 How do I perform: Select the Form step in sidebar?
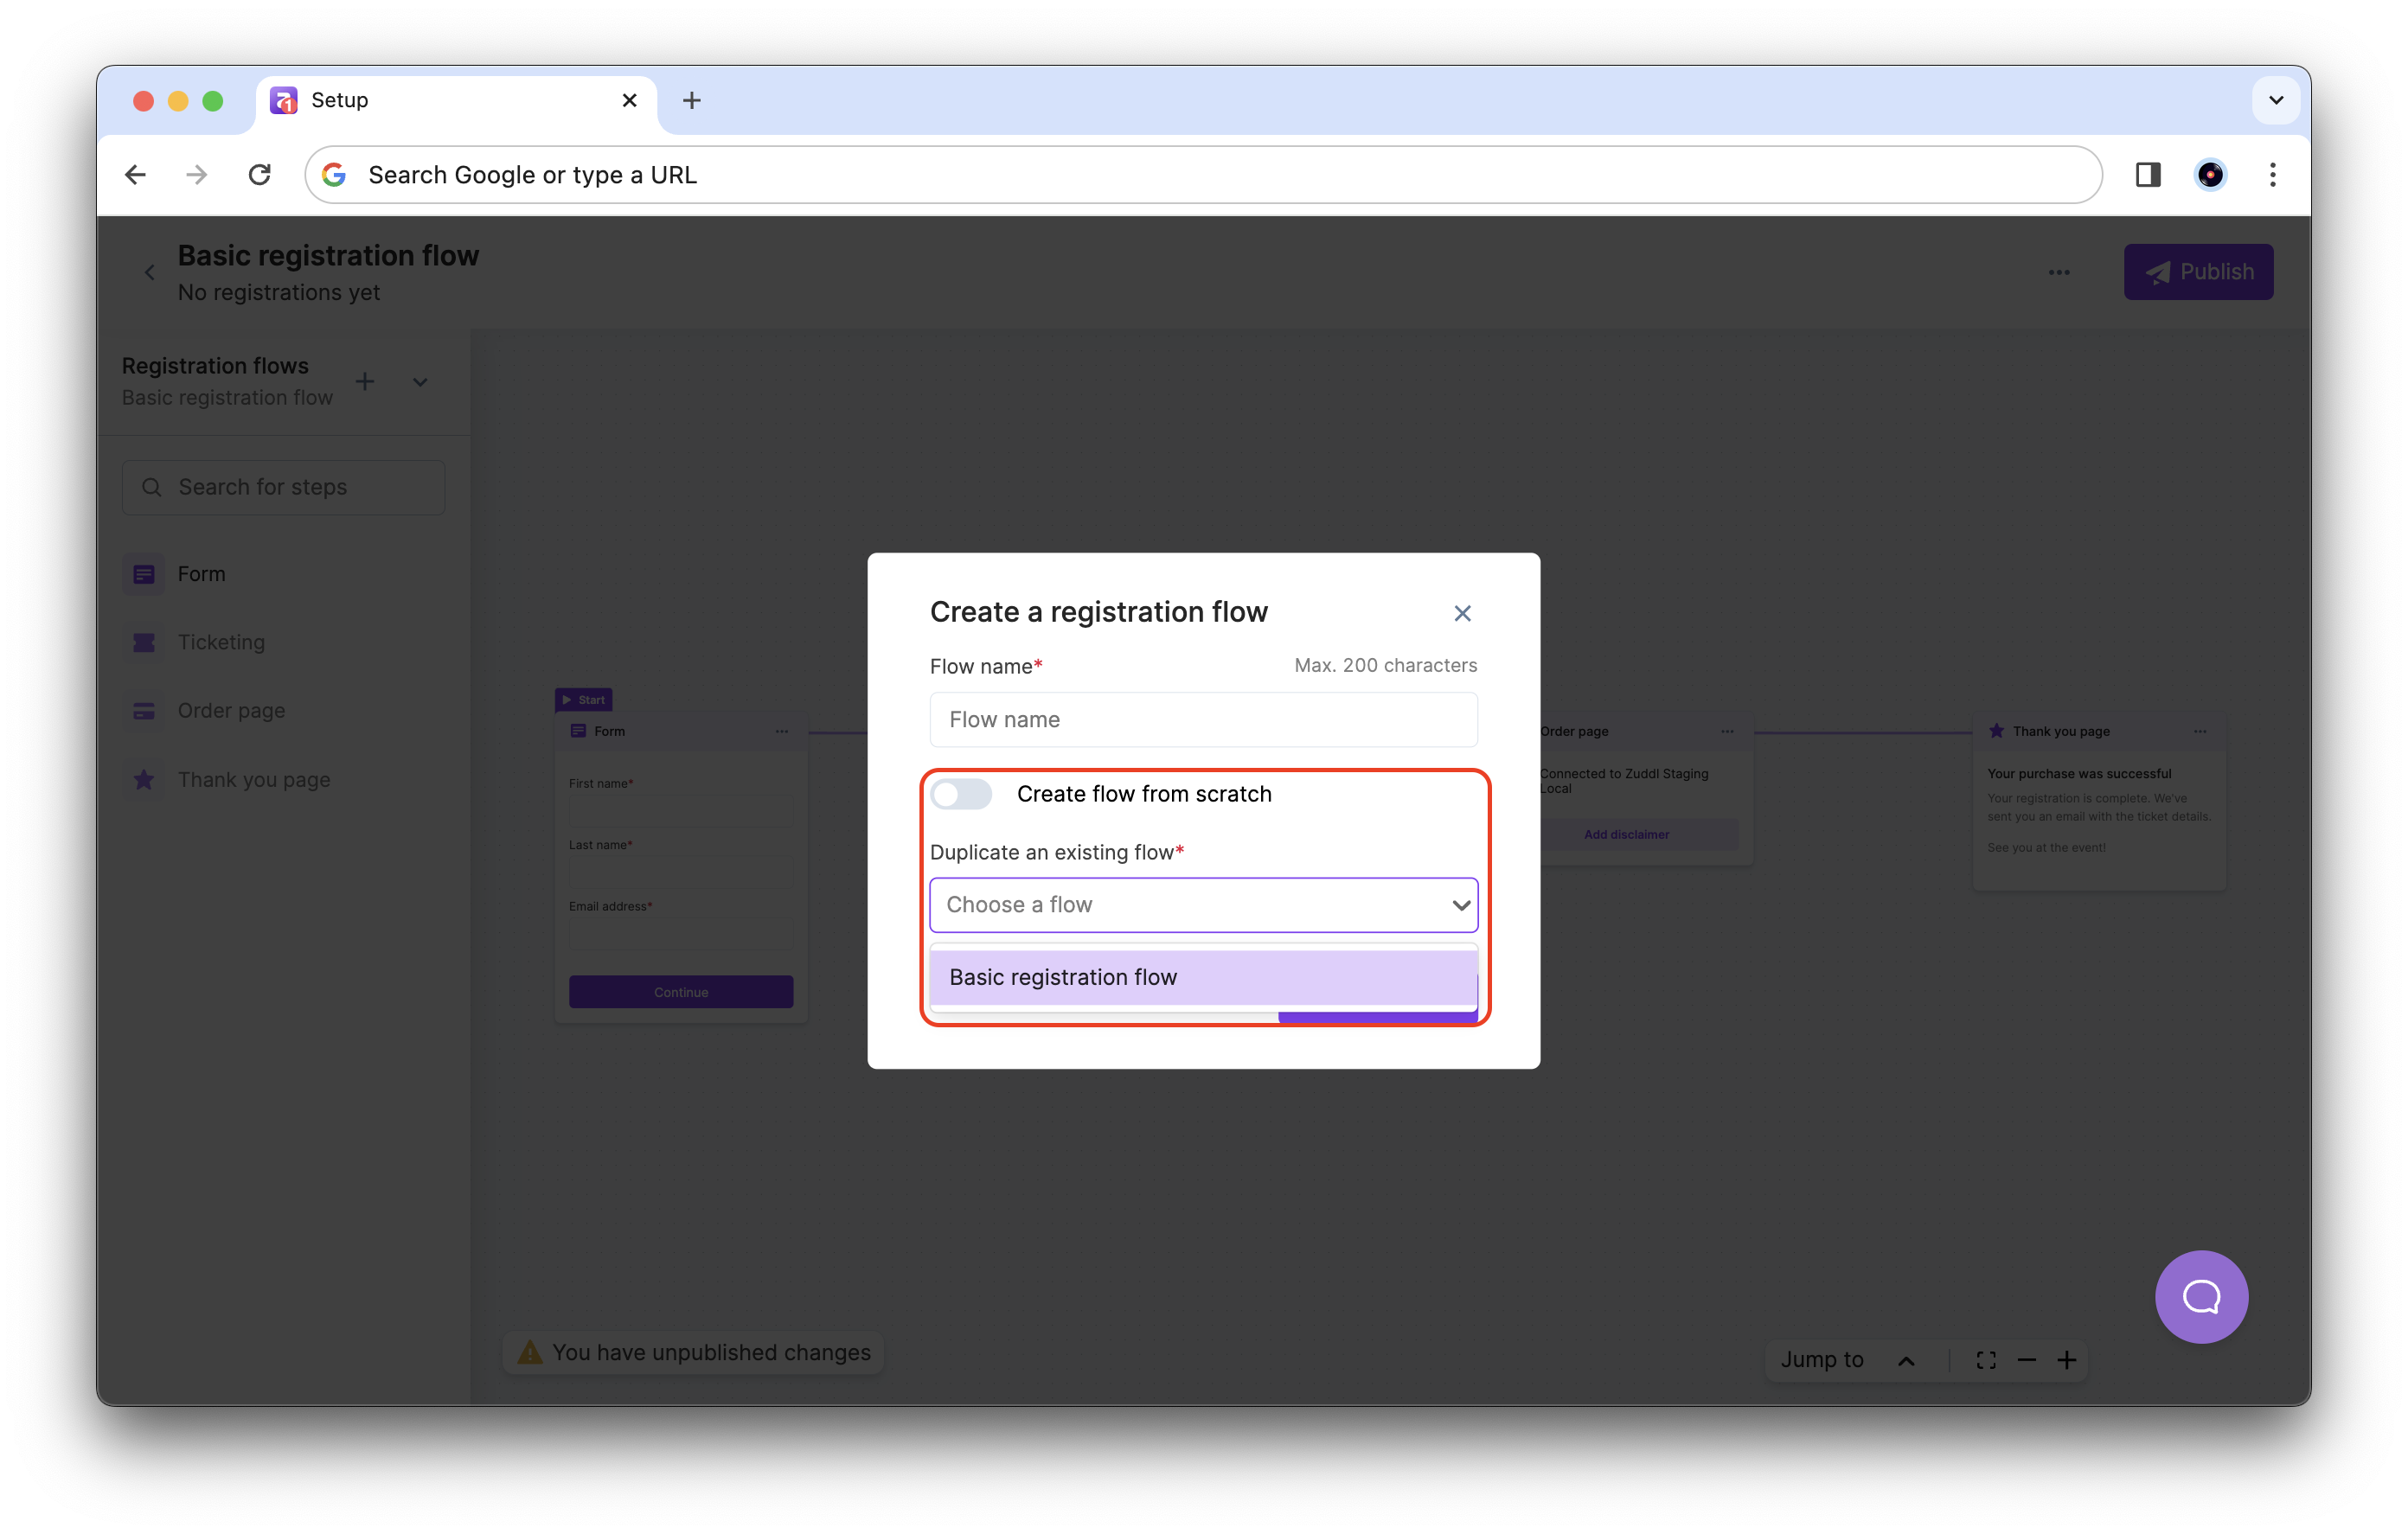pos(201,574)
